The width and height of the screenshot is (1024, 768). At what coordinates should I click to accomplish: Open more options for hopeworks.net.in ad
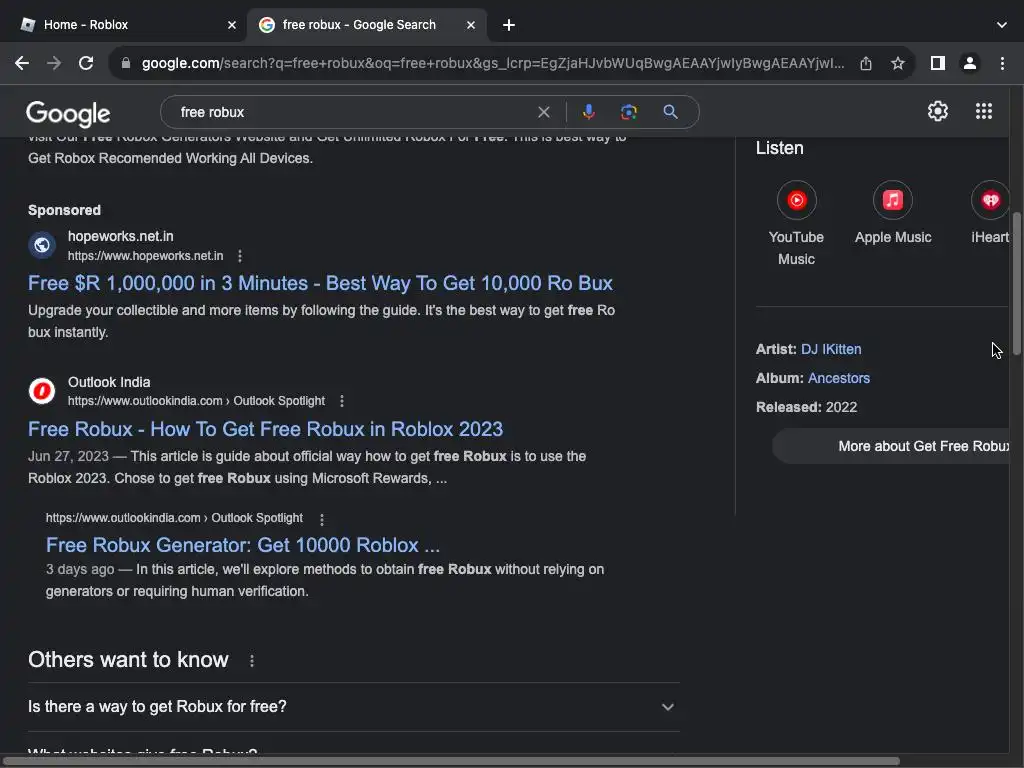(x=240, y=256)
